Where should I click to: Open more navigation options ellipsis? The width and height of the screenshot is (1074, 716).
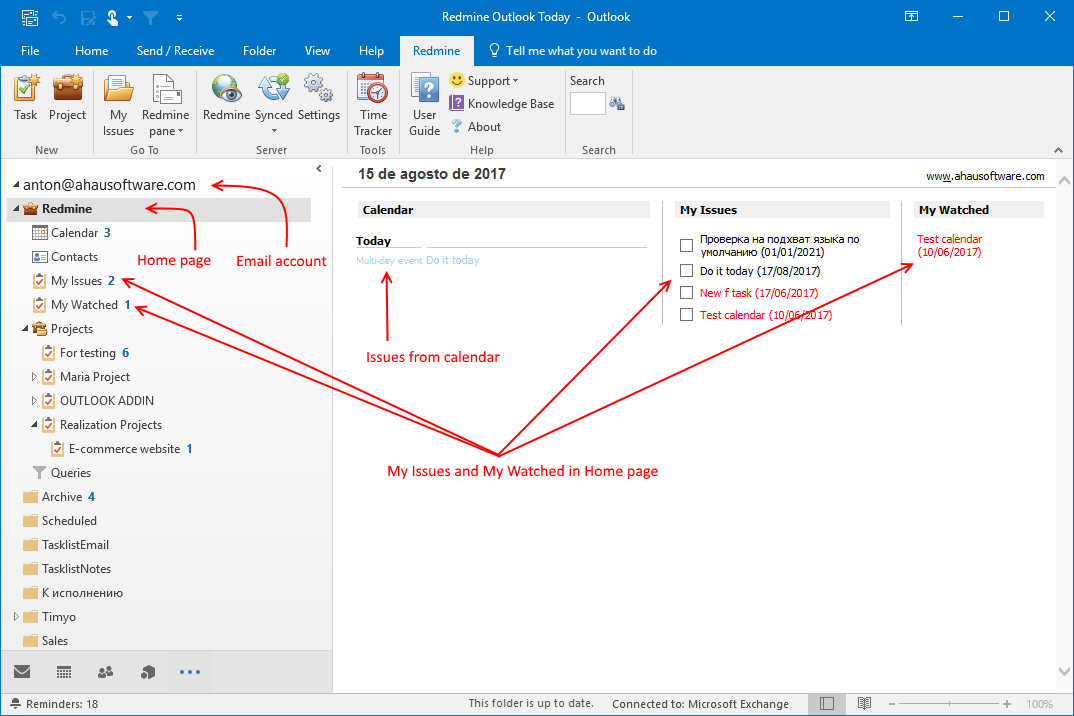click(x=190, y=672)
